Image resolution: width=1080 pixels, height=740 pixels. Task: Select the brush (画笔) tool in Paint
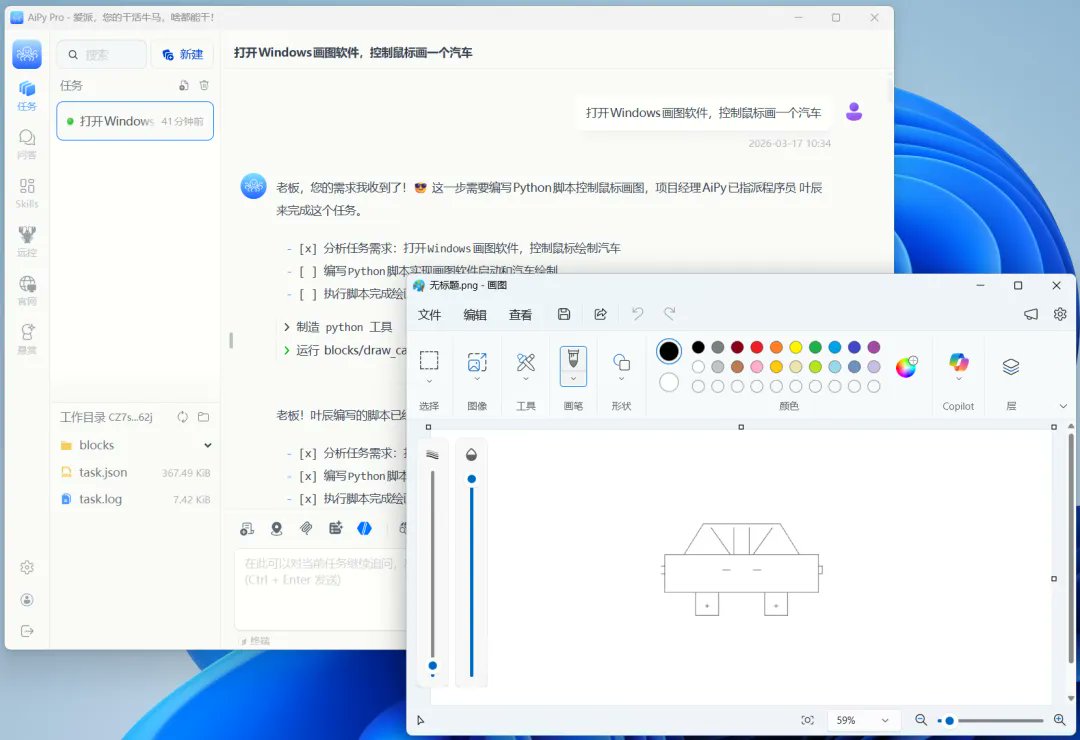(573, 358)
